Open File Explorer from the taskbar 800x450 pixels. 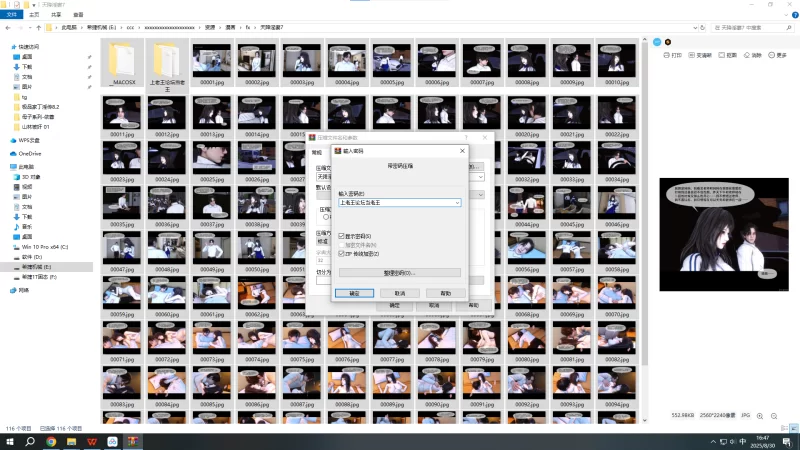click(71, 441)
